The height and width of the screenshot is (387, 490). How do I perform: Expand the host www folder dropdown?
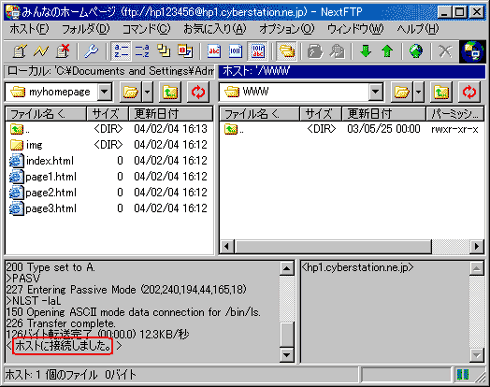tap(376, 91)
